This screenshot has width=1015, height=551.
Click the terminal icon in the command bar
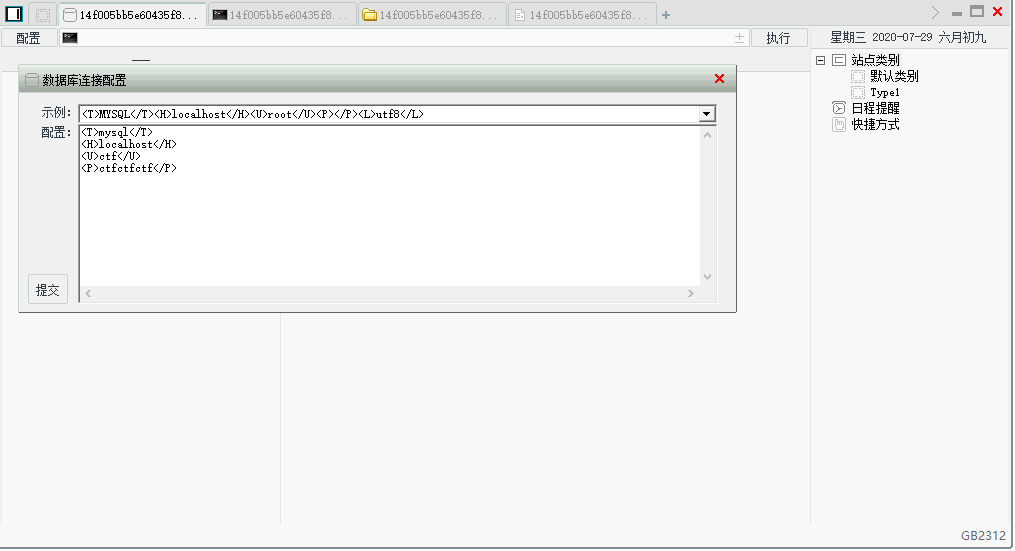coord(70,38)
